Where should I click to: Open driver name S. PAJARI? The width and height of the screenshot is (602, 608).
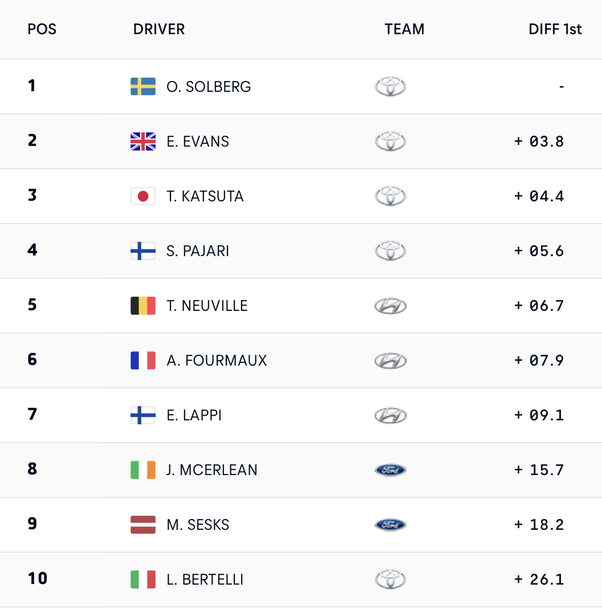tap(198, 251)
